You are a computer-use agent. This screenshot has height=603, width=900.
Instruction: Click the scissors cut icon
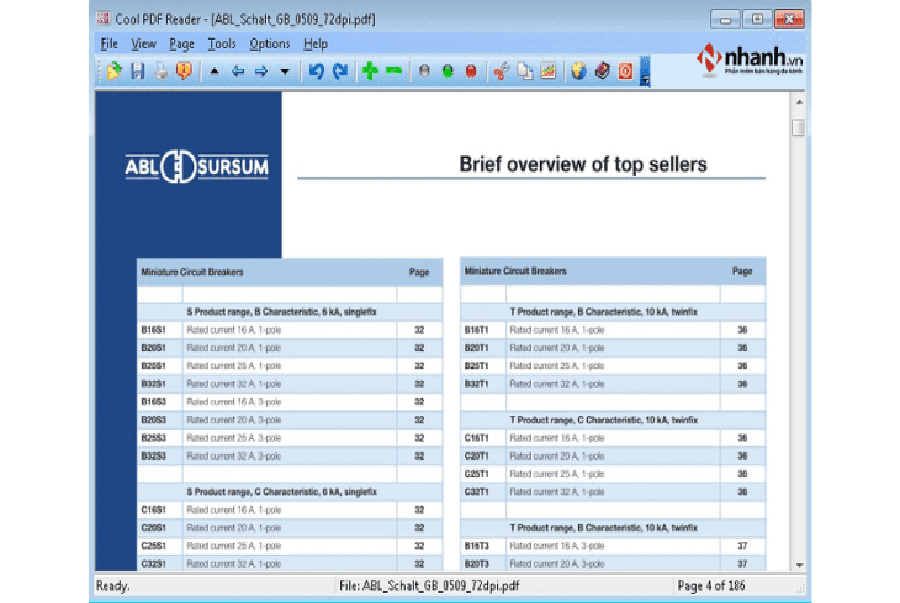501,72
